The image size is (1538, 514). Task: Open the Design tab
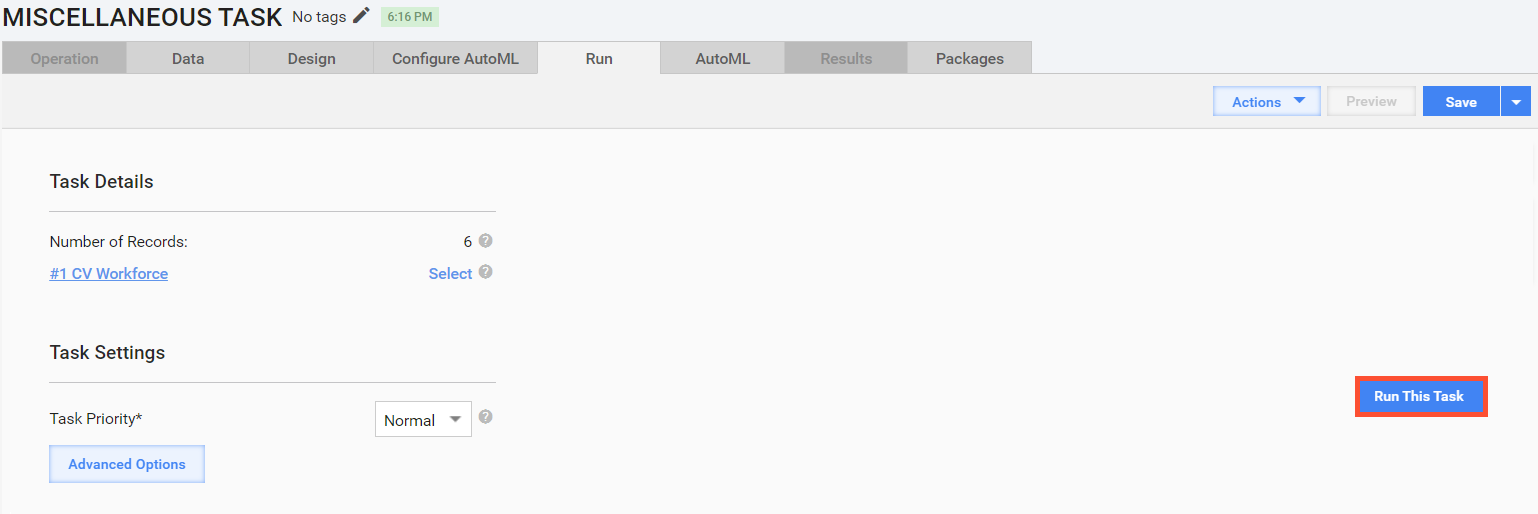tap(312, 58)
